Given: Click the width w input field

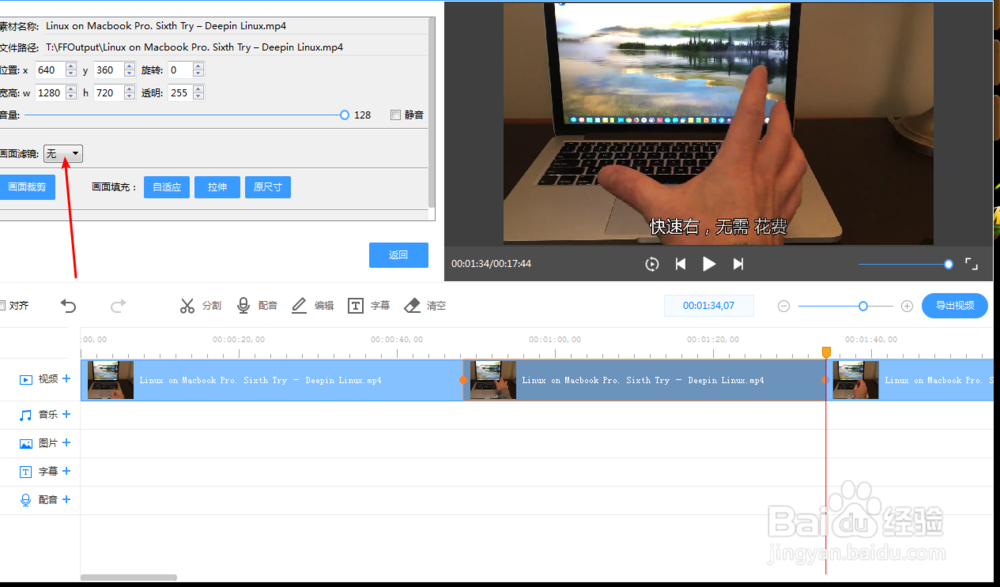Looking at the screenshot, I should click(50, 93).
